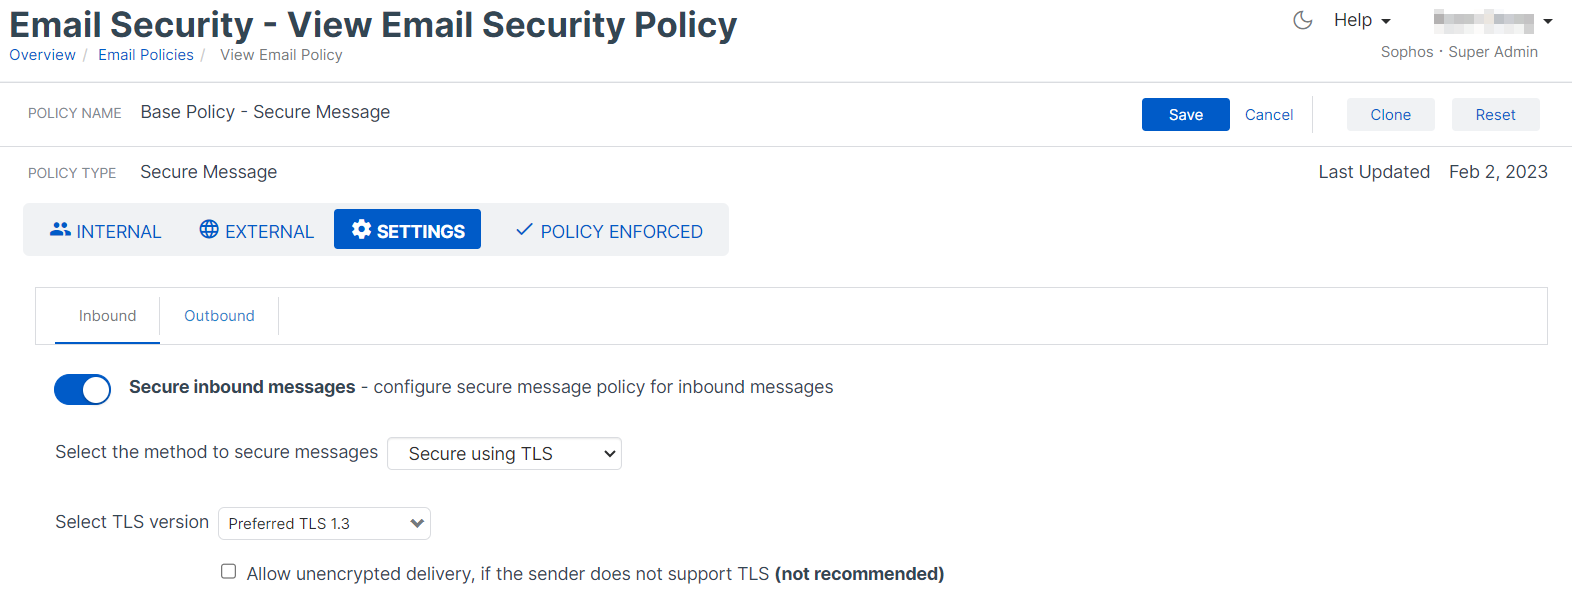
Task: Expand the TLS version dropdown
Action: [324, 524]
